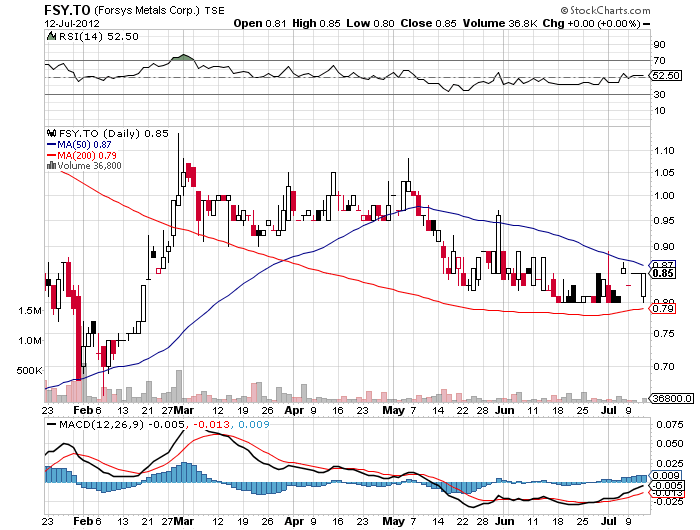Click the 0.85 last price tag
700x530 pixels.
click(x=662, y=273)
